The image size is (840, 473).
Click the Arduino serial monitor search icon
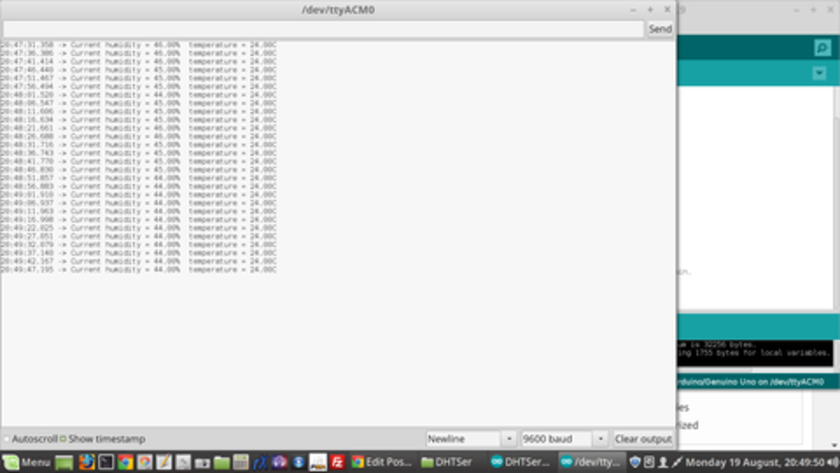coord(822,48)
